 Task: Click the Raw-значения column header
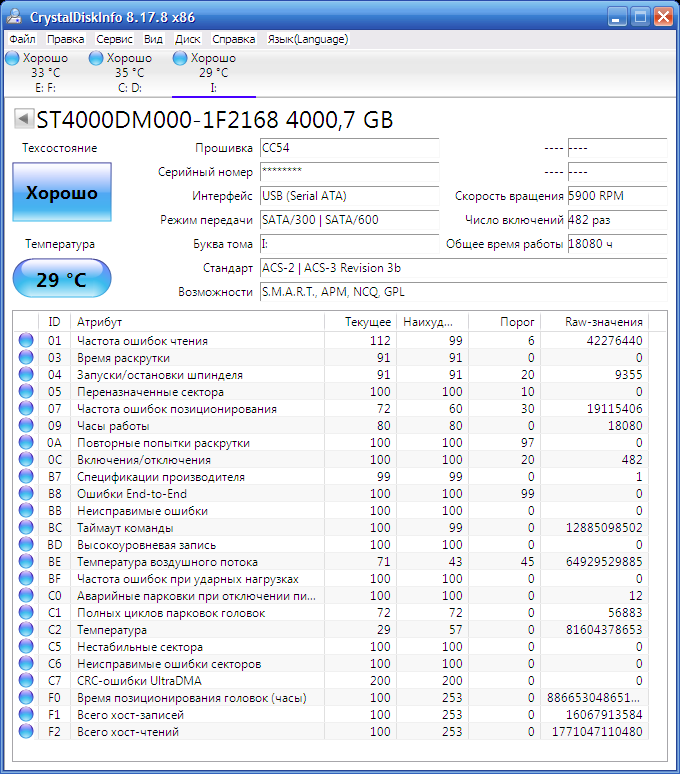[x=595, y=322]
